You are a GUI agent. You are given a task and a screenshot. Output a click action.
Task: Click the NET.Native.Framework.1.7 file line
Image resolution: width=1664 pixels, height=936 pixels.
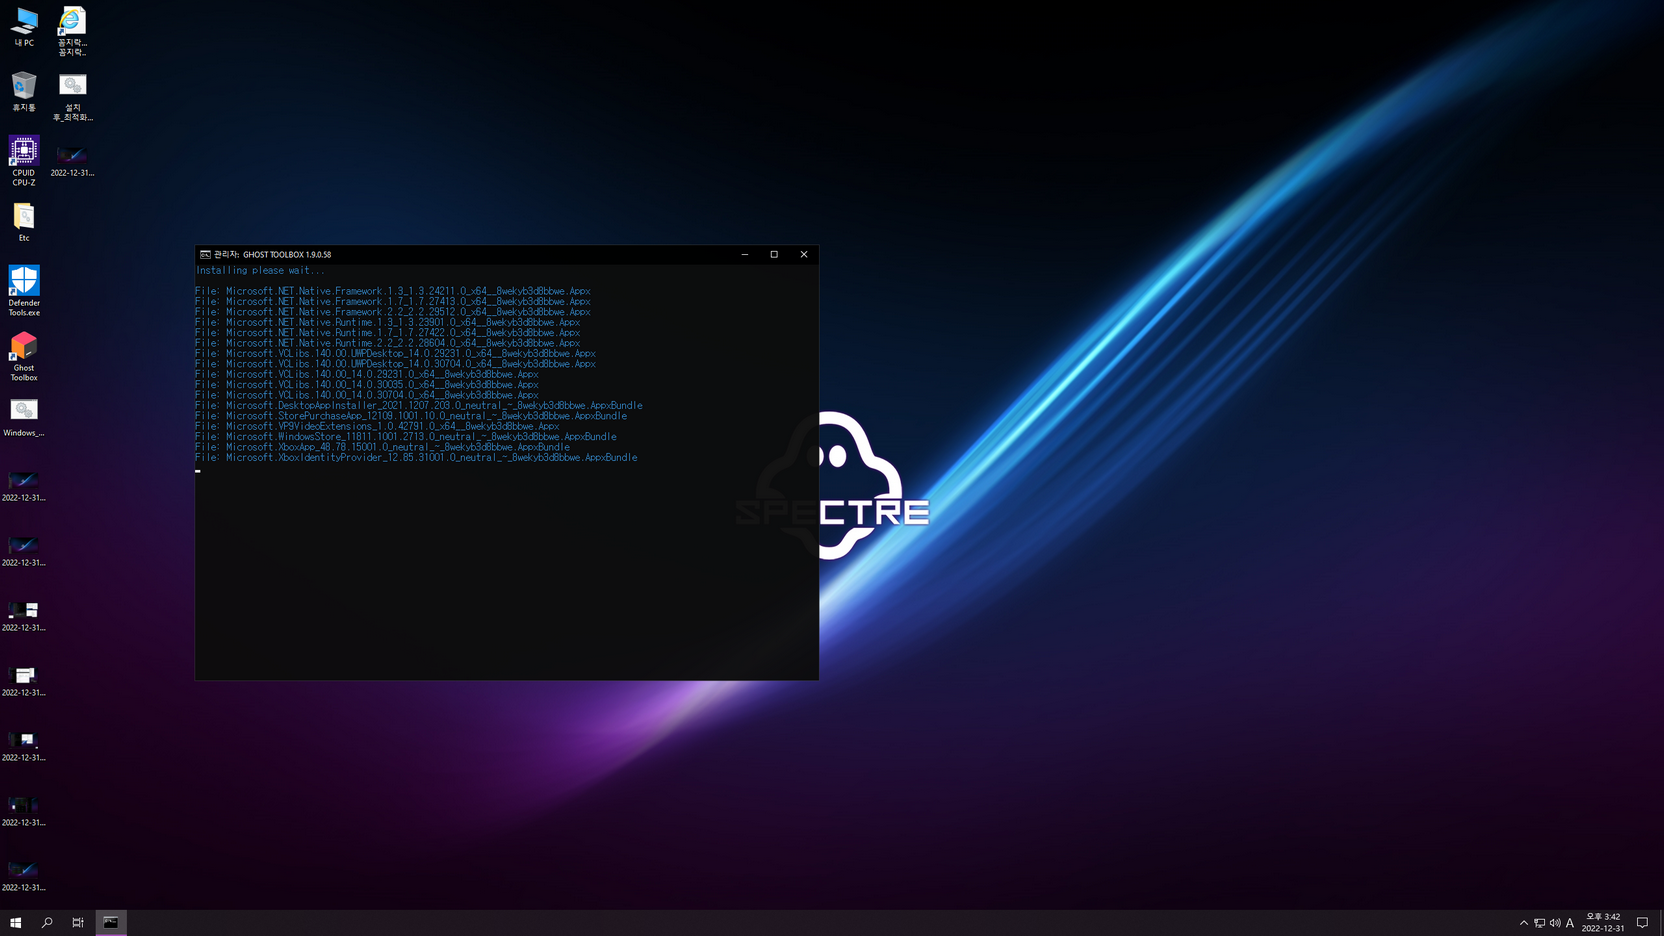393,301
